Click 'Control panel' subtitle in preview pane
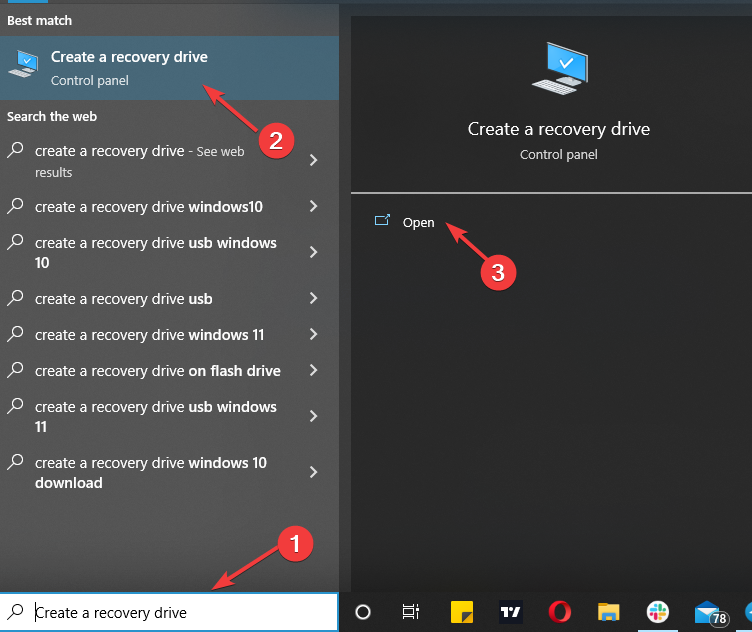The width and height of the screenshot is (752, 632). 559,154
